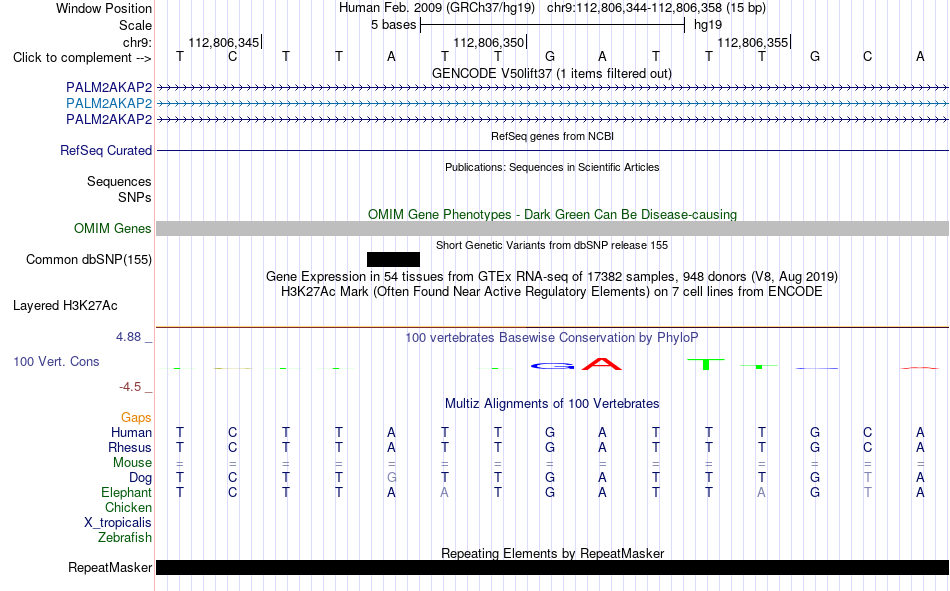
Task: Click the -4.5 conservation minimum value
Action: (130, 387)
